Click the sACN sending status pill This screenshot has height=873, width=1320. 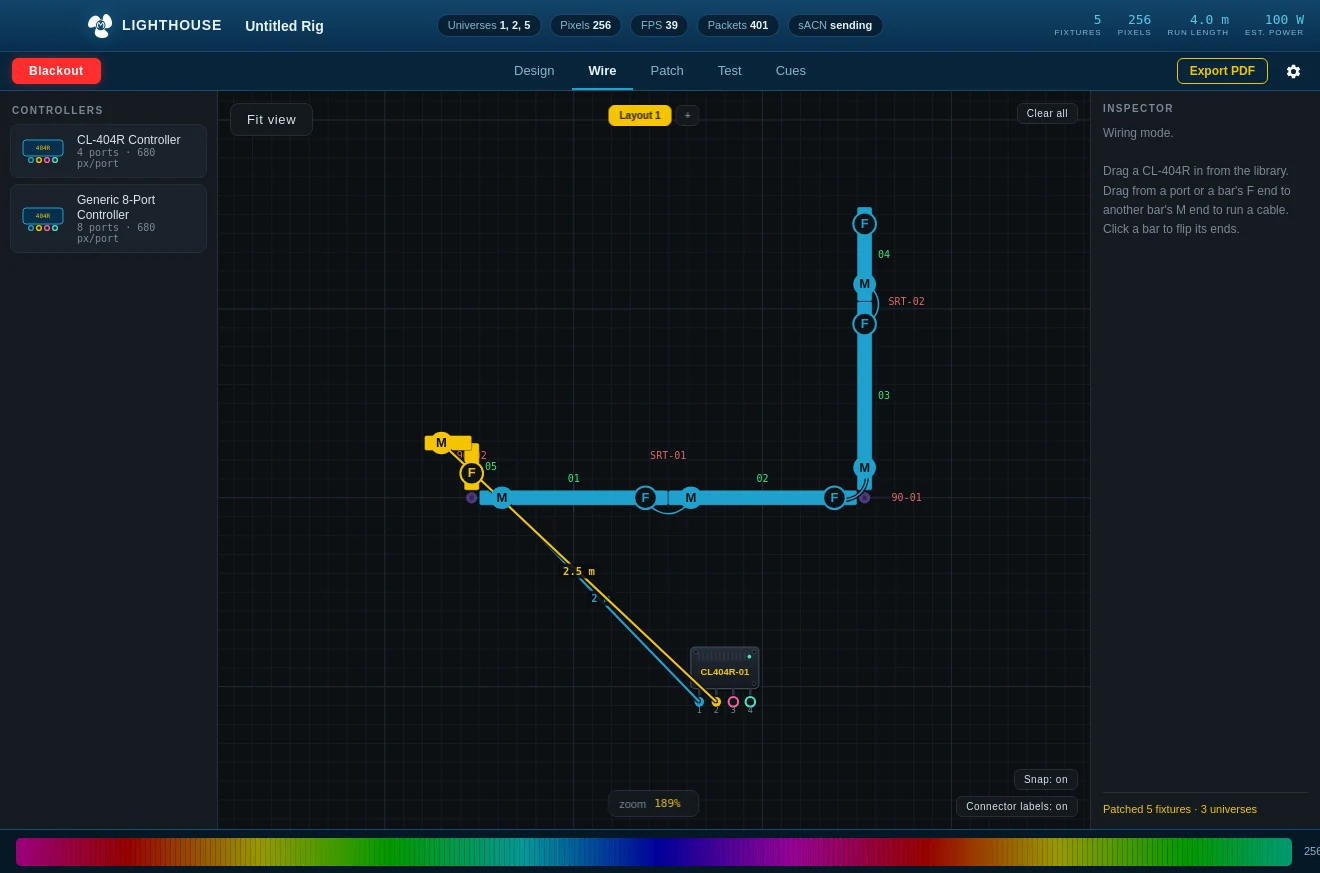pos(835,25)
